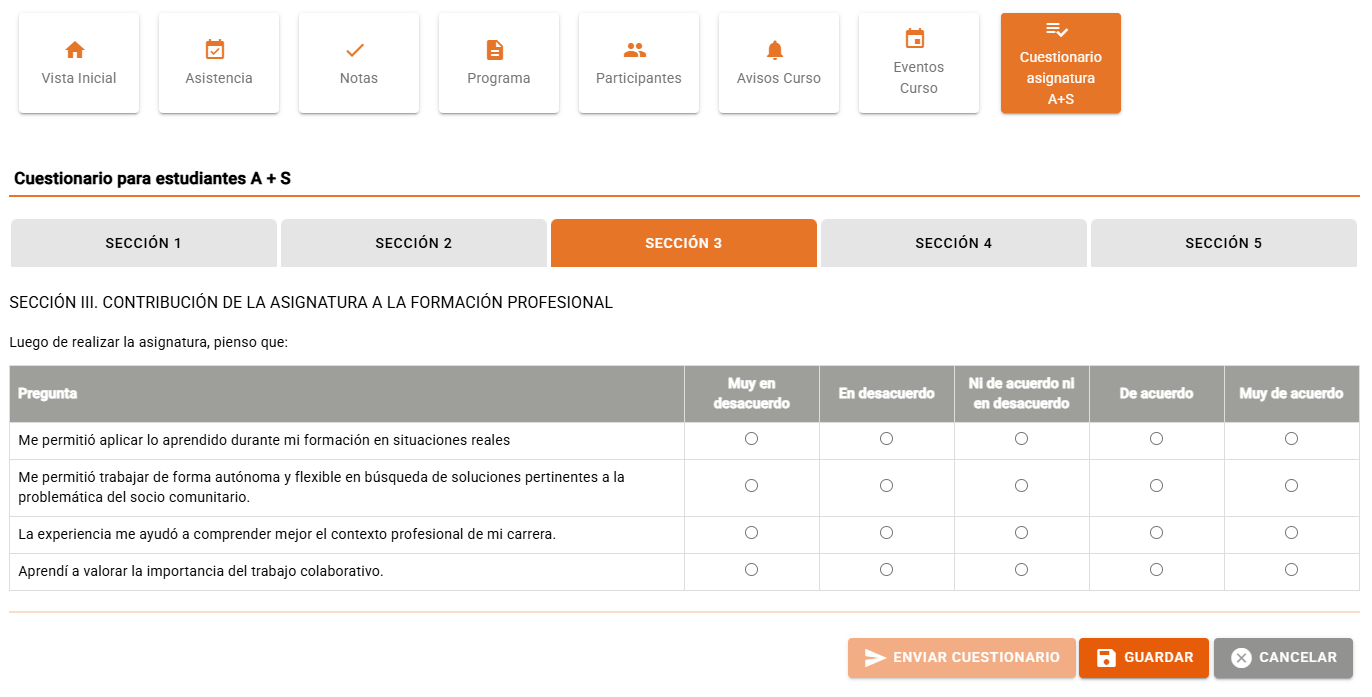Switch to the SECCIÓN 4 tab
The height and width of the screenshot is (697, 1372).
[953, 242]
